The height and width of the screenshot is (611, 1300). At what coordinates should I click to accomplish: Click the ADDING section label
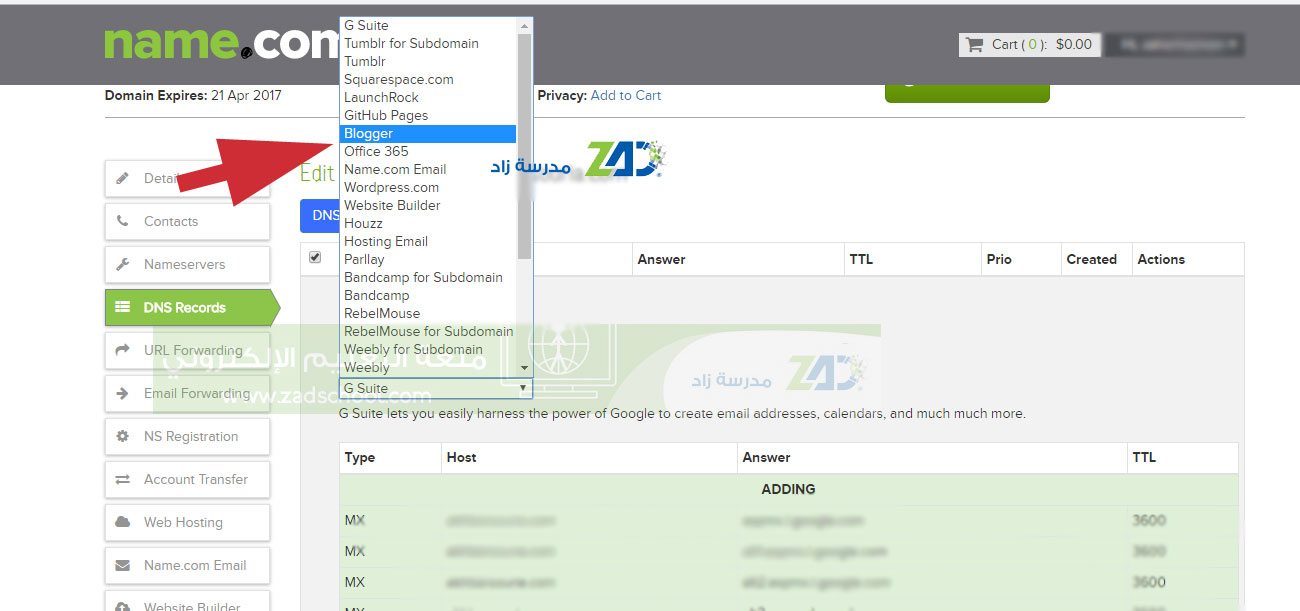(x=788, y=489)
